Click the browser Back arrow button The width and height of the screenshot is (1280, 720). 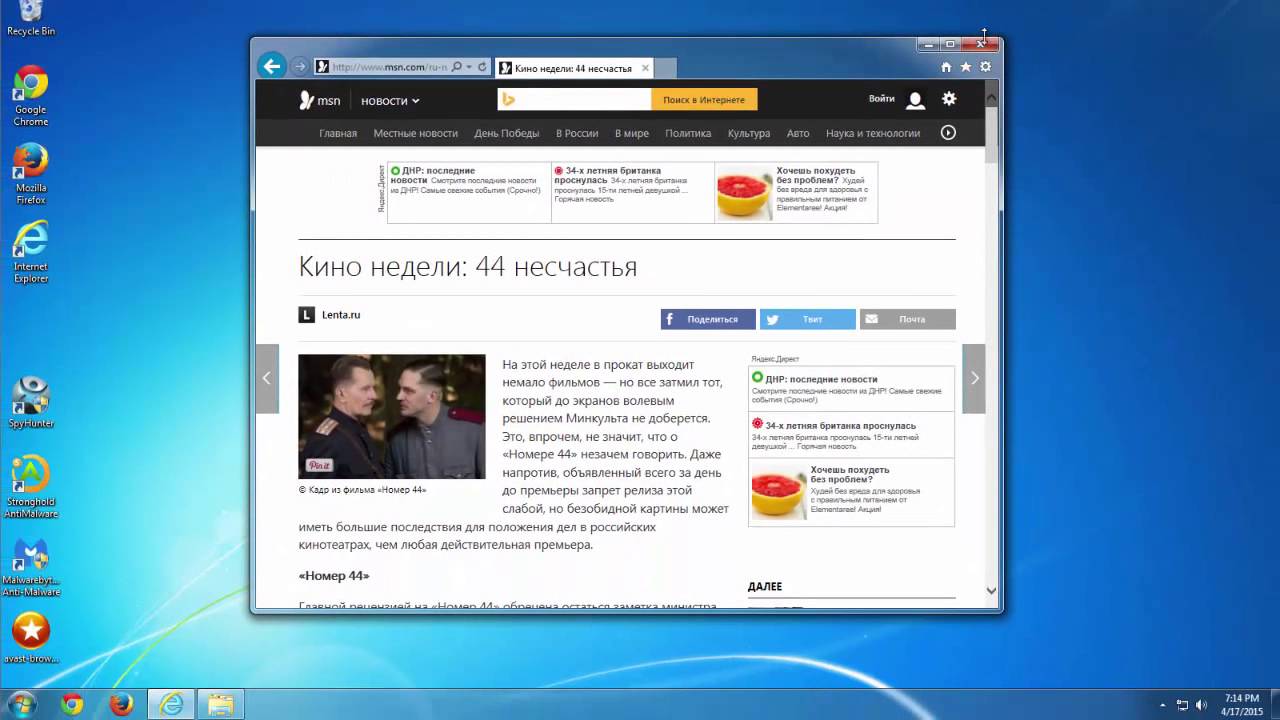pos(272,66)
